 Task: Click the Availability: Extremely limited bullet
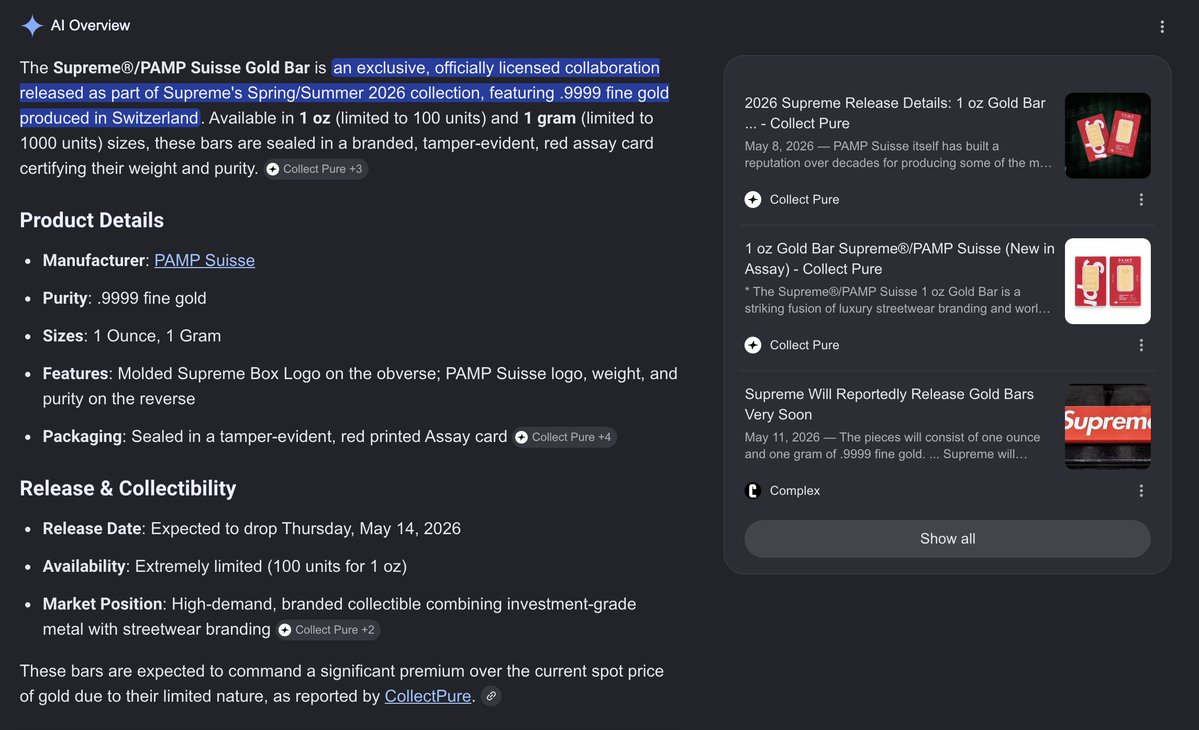tap(225, 566)
